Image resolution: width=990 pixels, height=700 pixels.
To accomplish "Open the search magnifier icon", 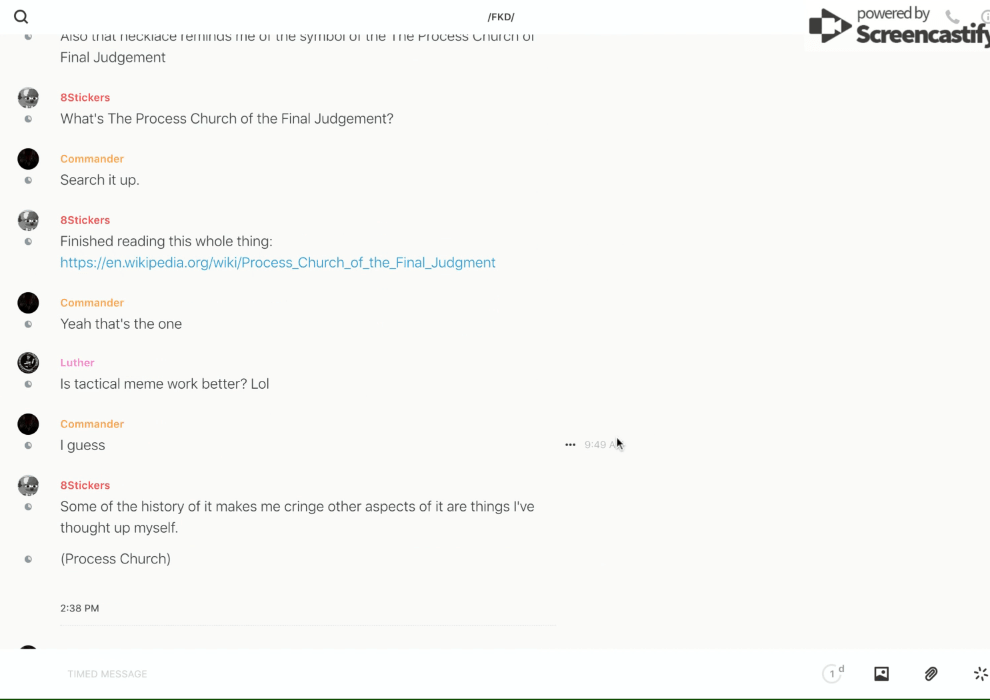I will pos(21,17).
